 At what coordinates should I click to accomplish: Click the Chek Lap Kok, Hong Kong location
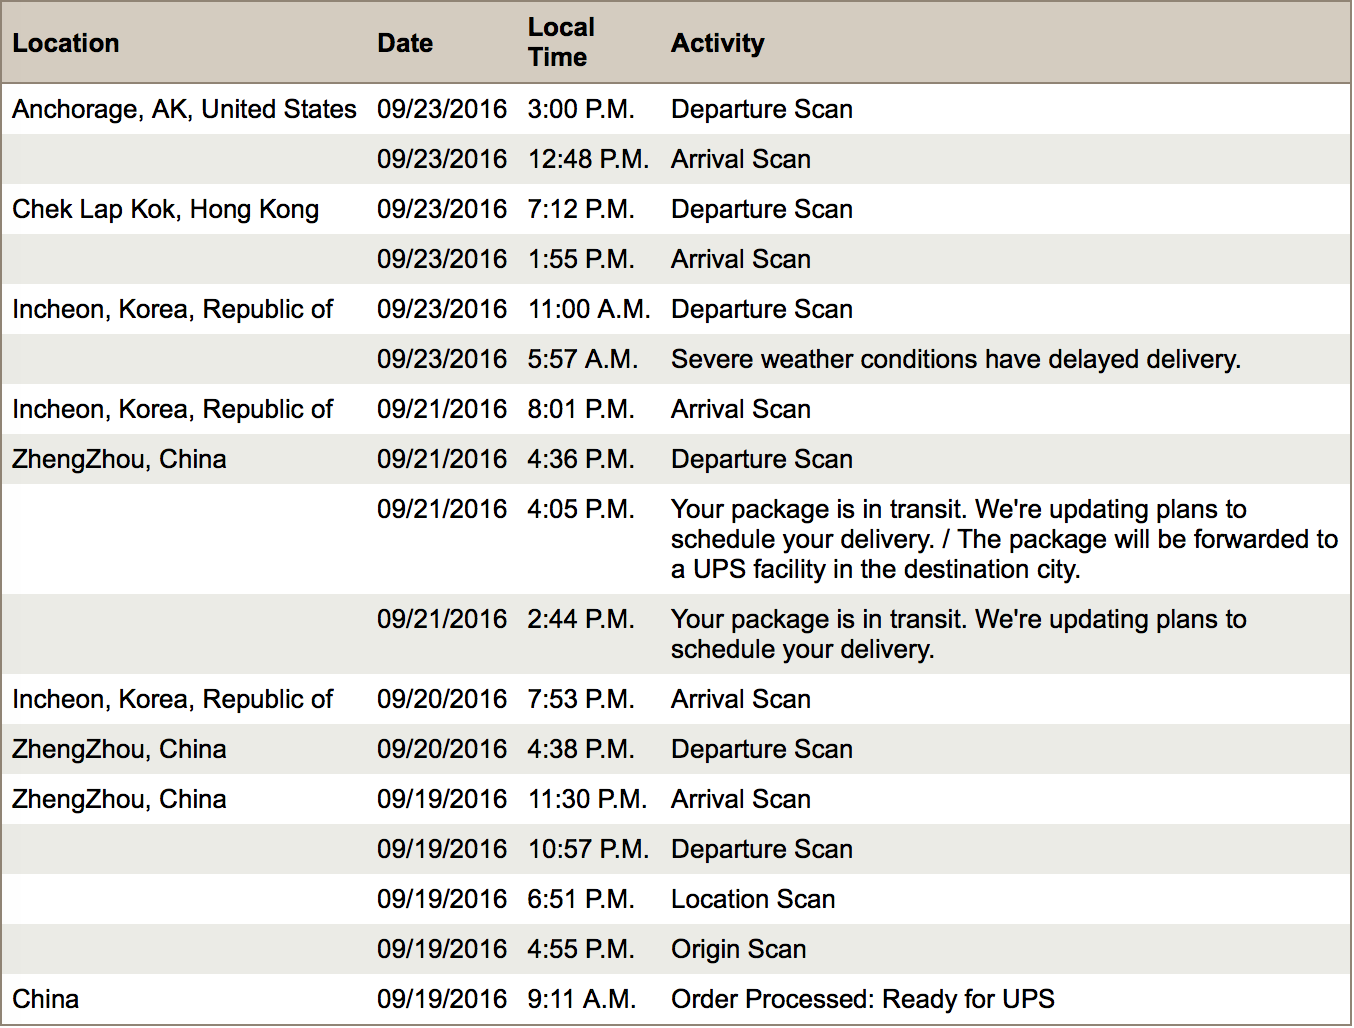[x=165, y=209]
